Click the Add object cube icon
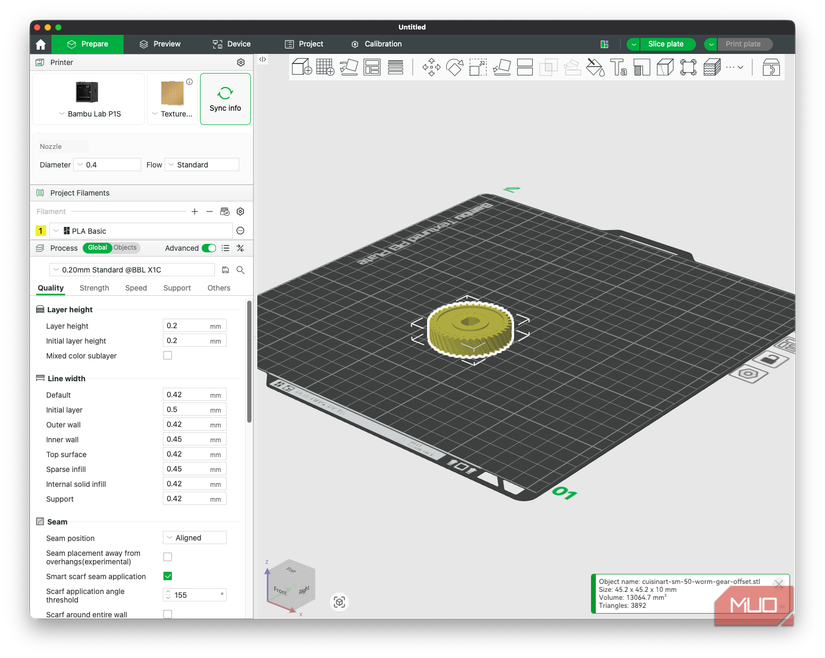This screenshot has height=658, width=825. [301, 67]
